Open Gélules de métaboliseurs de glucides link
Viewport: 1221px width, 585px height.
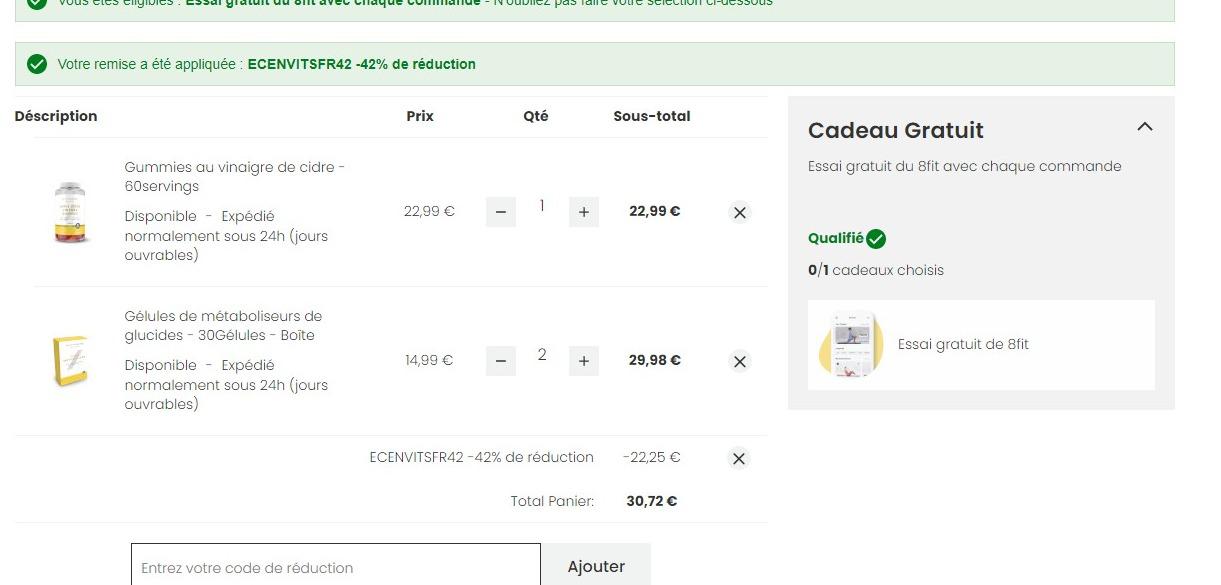pos(223,326)
